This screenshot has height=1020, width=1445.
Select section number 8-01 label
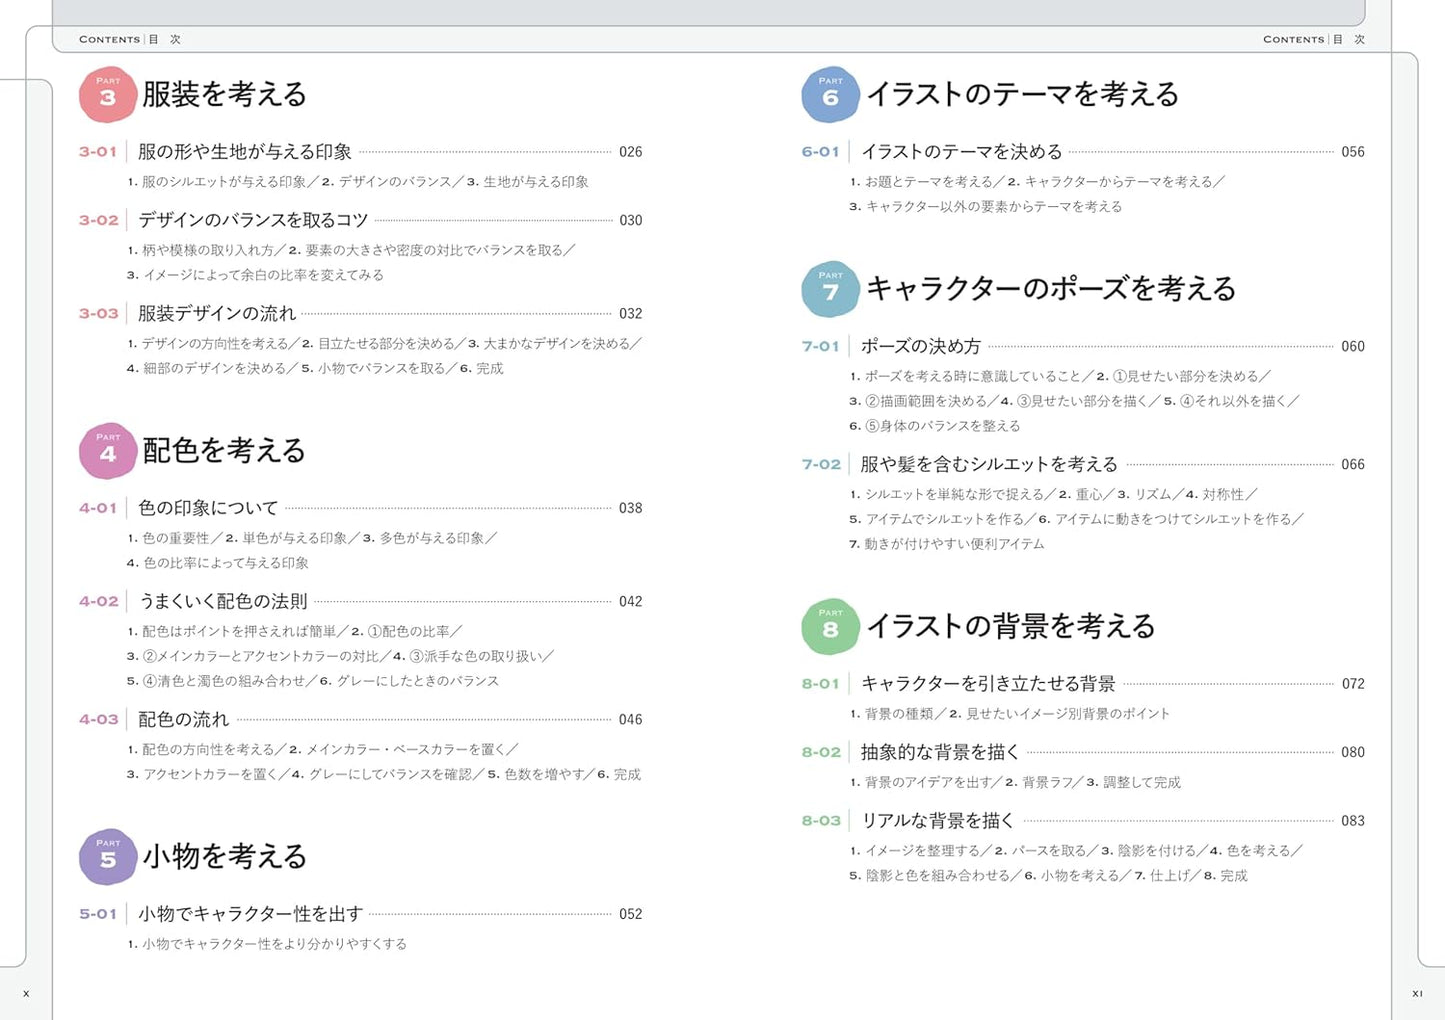pos(820,684)
